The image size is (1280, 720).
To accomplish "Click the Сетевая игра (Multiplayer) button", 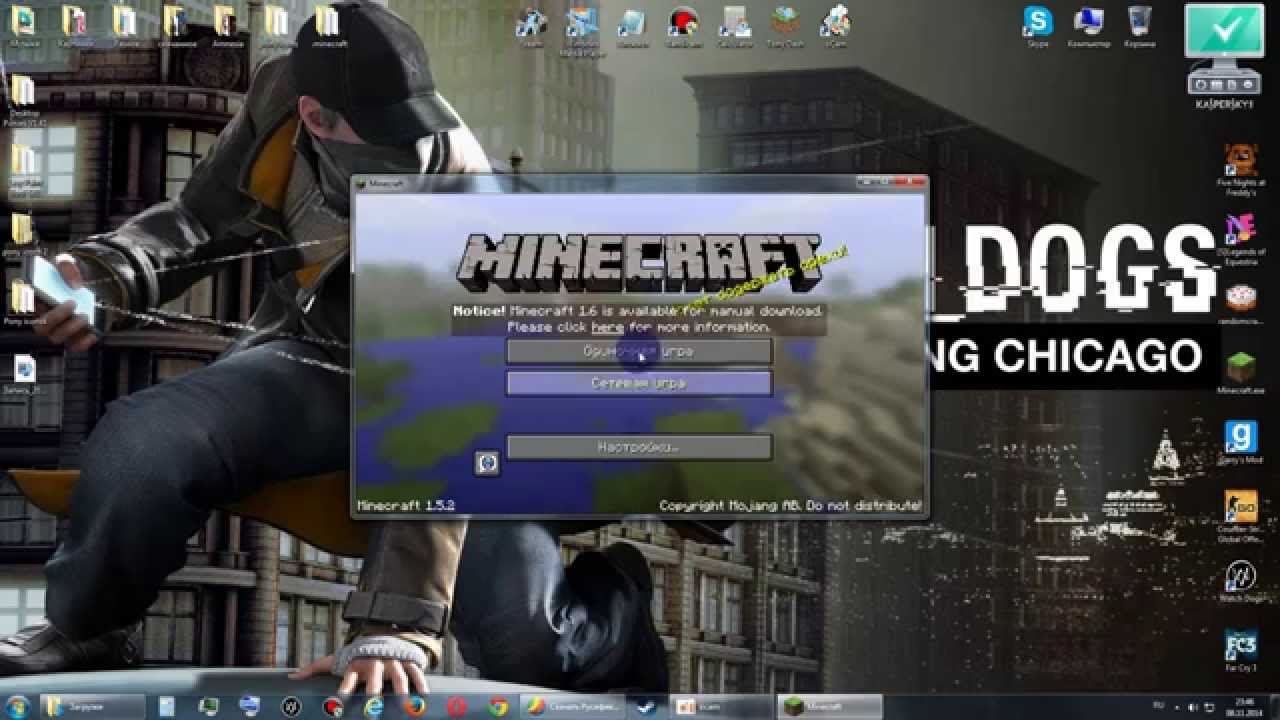I will [x=639, y=383].
